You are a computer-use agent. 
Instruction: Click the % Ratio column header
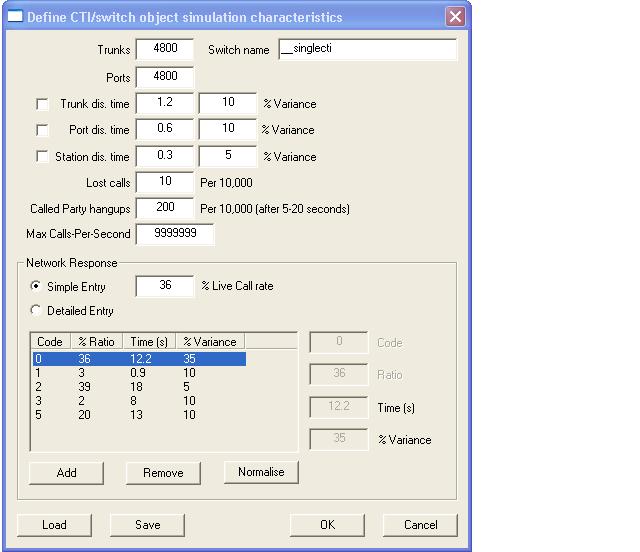[97, 341]
